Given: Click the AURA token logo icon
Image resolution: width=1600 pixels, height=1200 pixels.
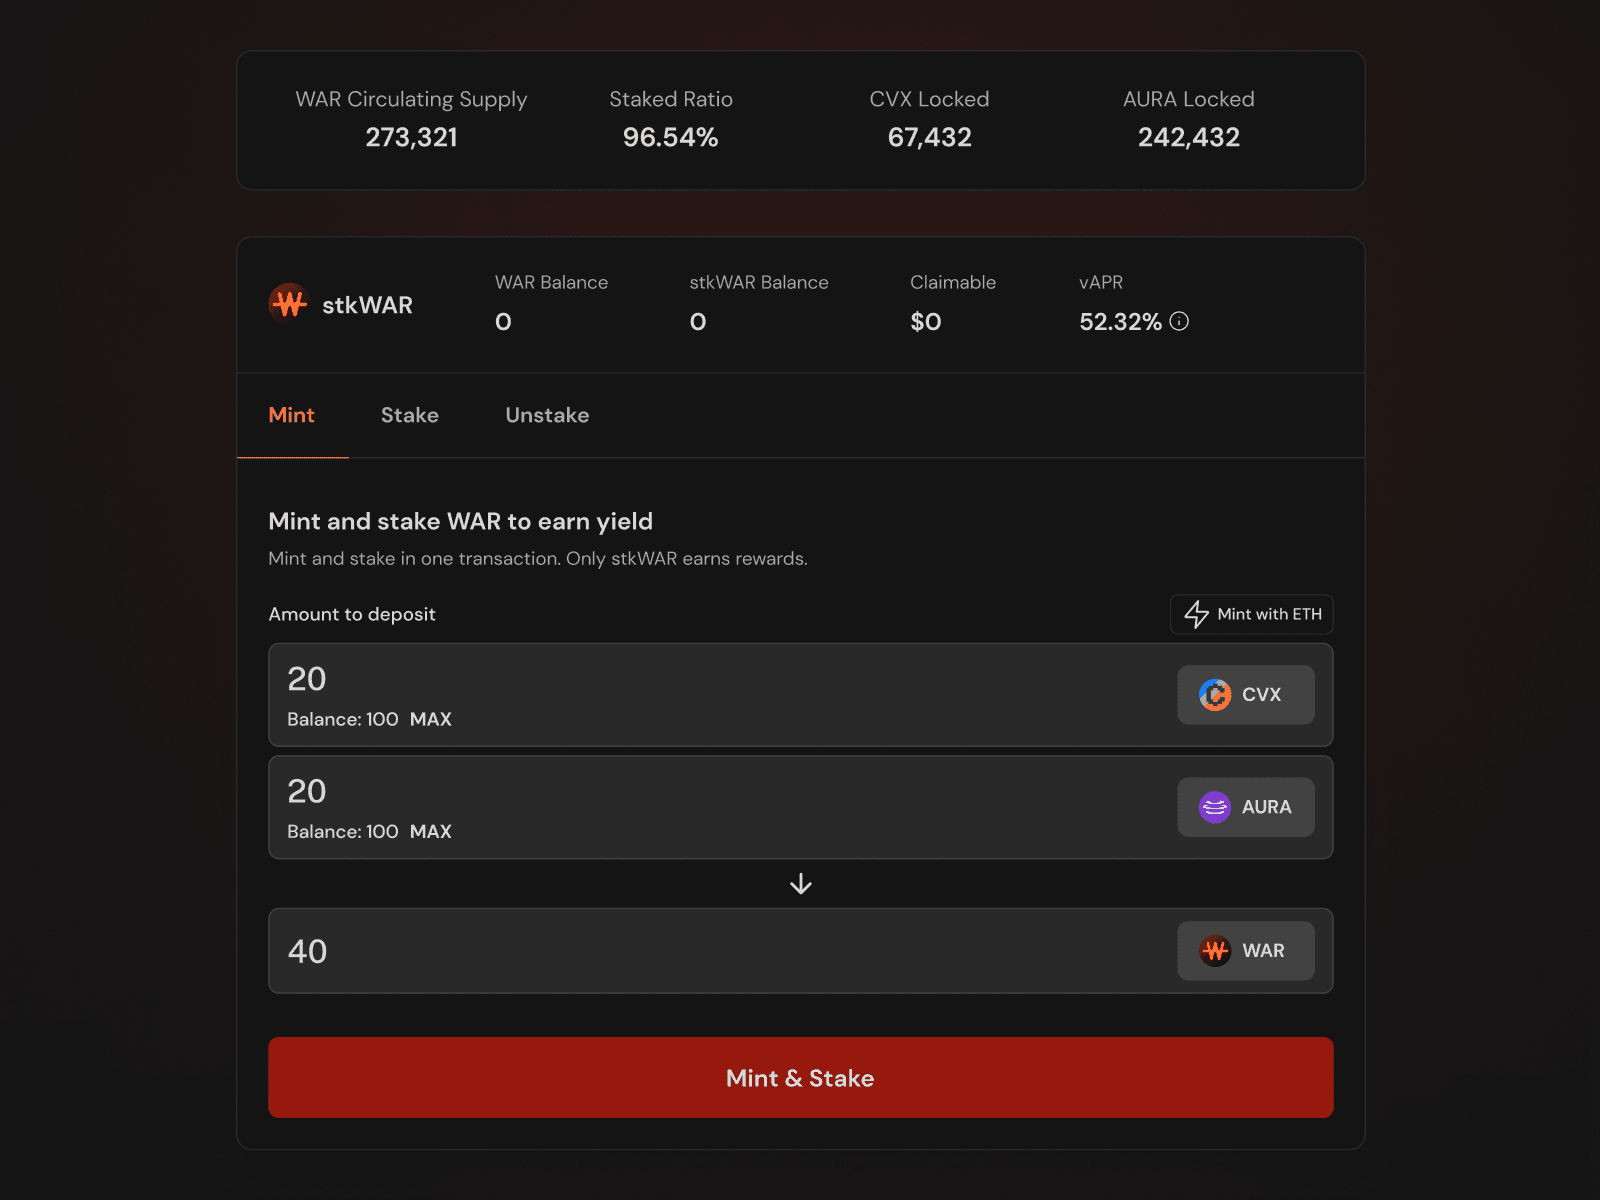Looking at the screenshot, I should point(1215,807).
